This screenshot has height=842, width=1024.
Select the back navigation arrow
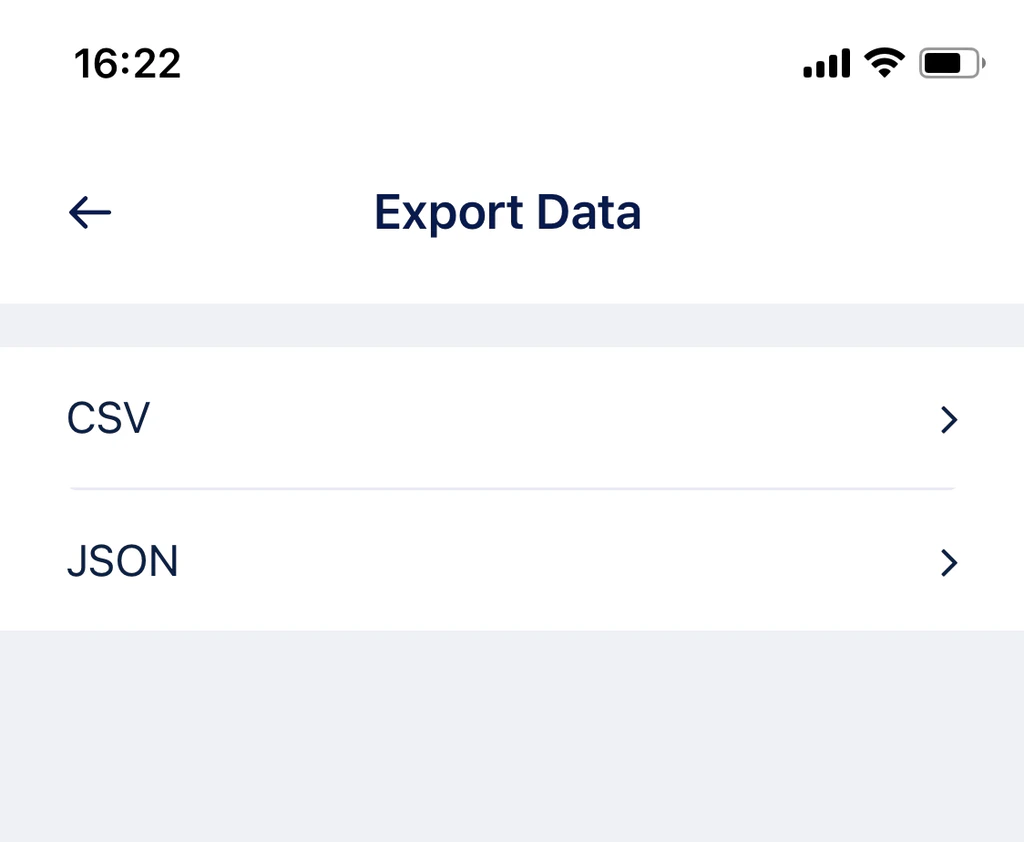[x=89, y=212]
